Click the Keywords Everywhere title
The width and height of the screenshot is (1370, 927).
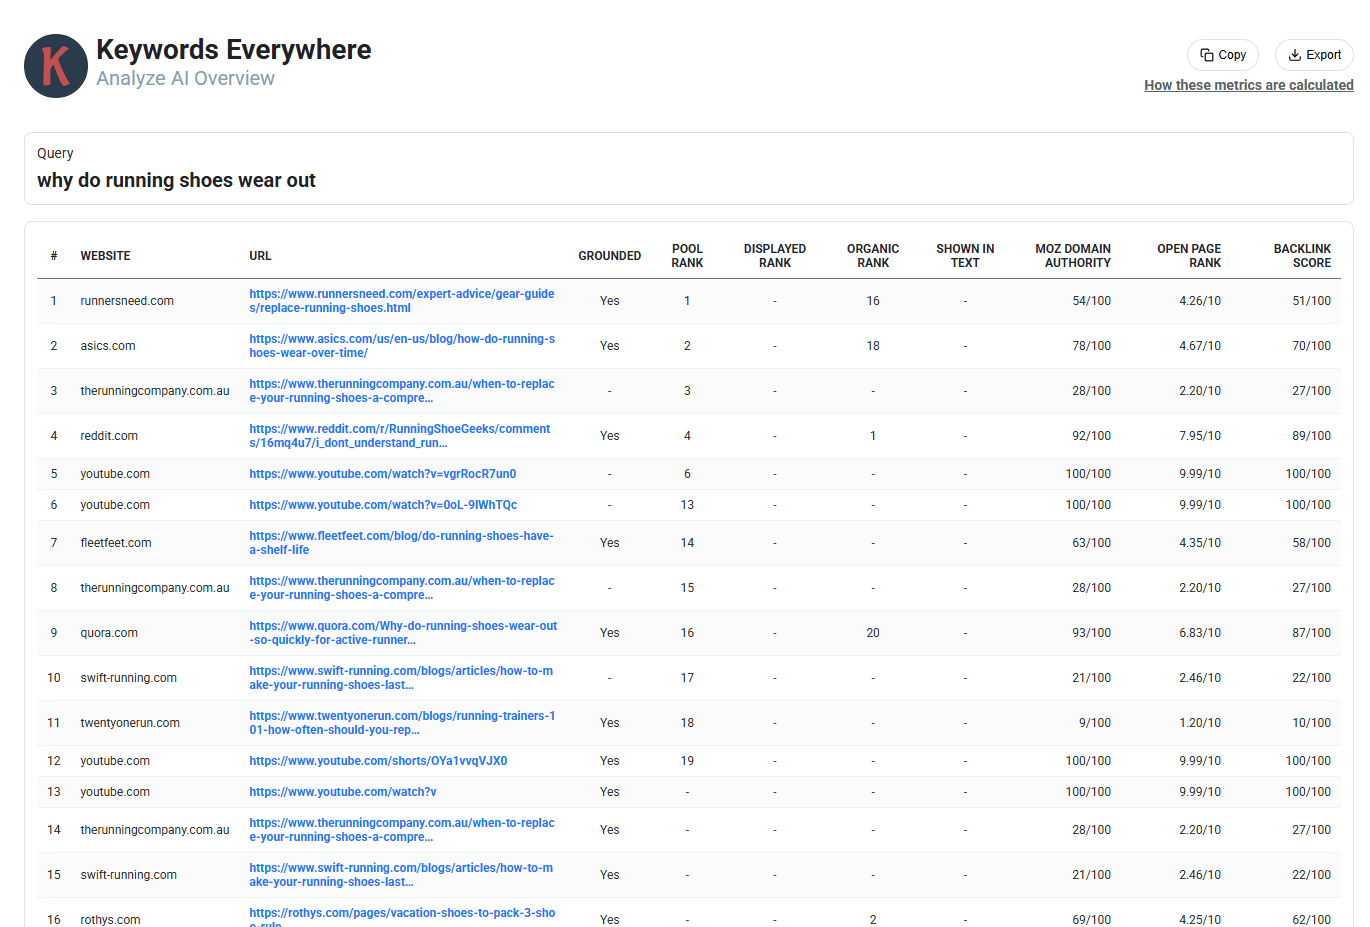233,49
